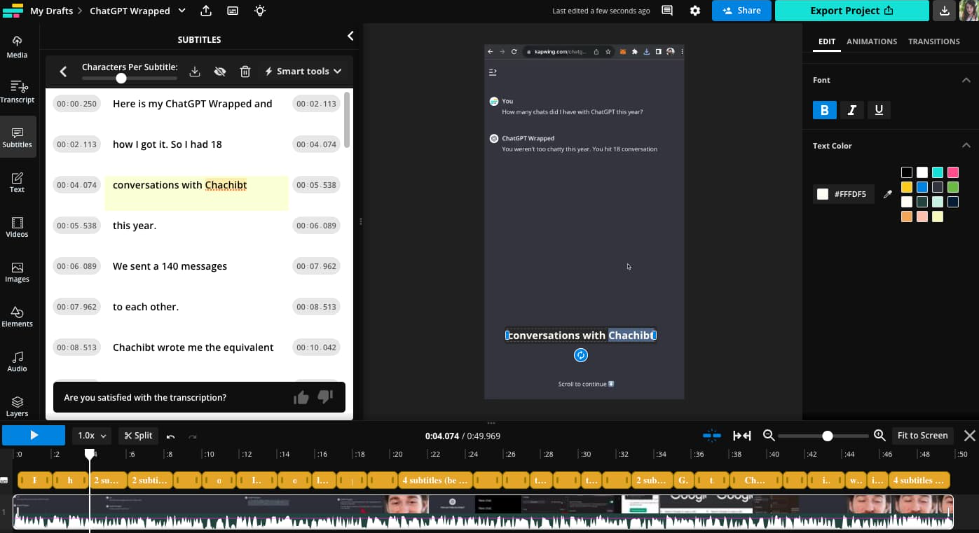Open the Text tool panel
This screenshot has height=533, width=979.
pos(17,182)
